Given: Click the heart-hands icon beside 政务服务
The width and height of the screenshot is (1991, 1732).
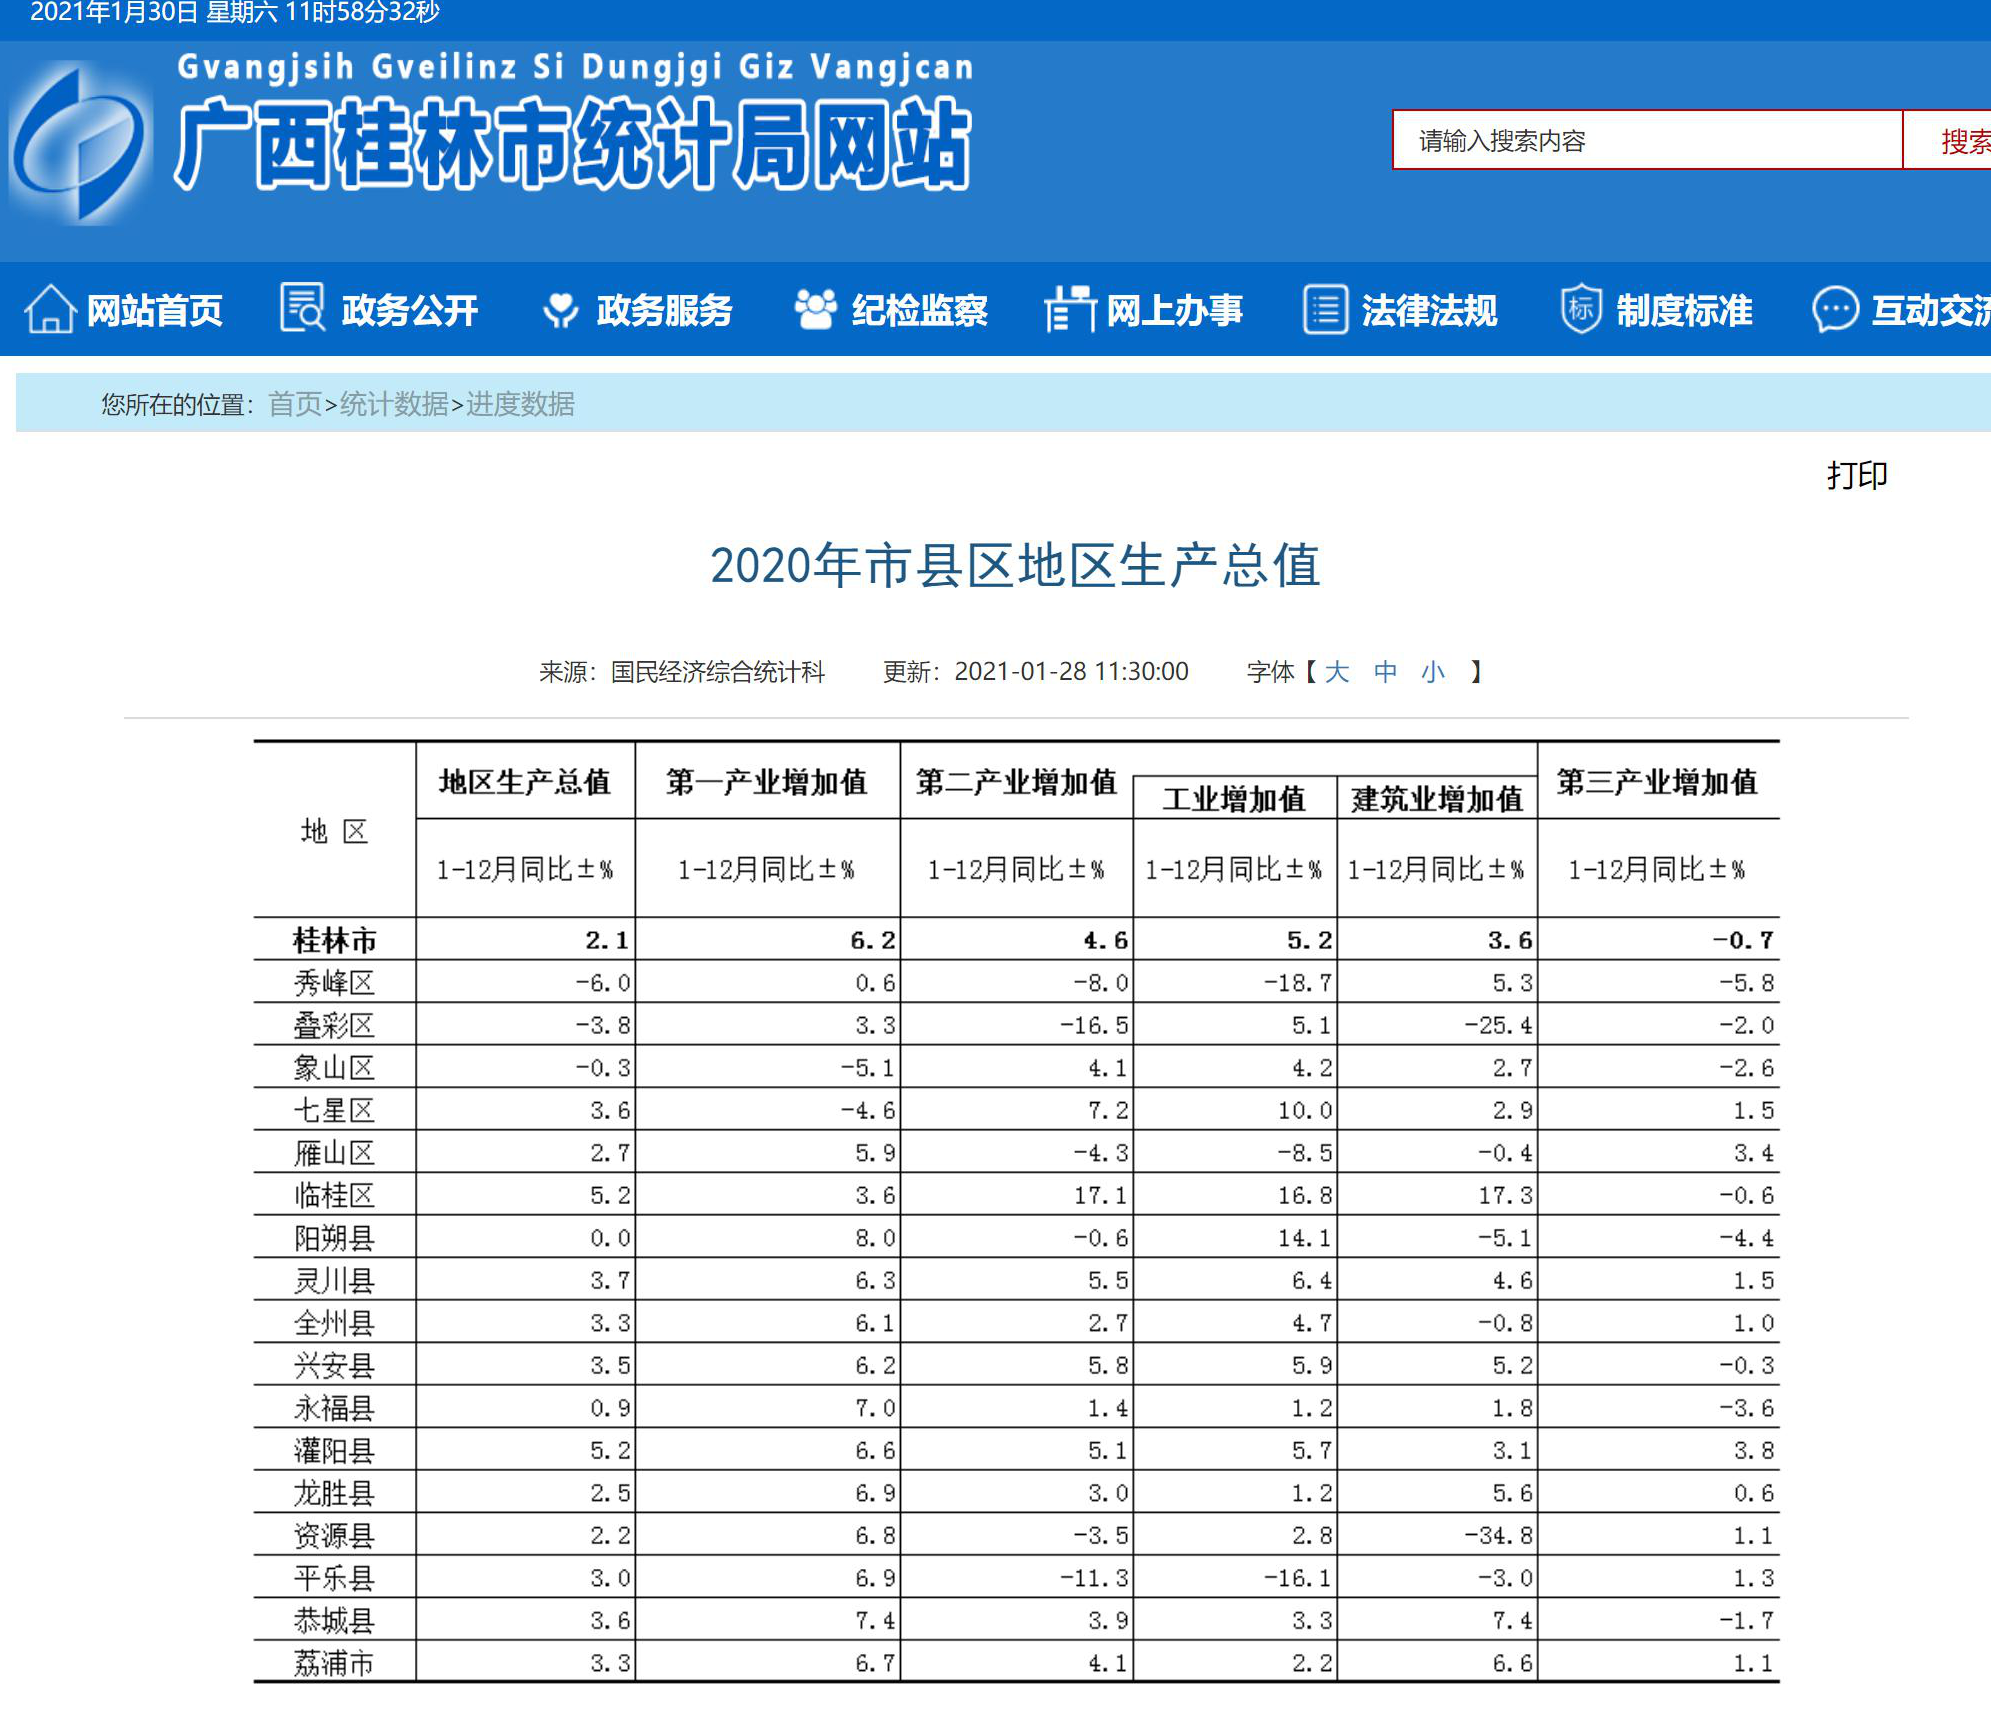Looking at the screenshot, I should click(560, 310).
